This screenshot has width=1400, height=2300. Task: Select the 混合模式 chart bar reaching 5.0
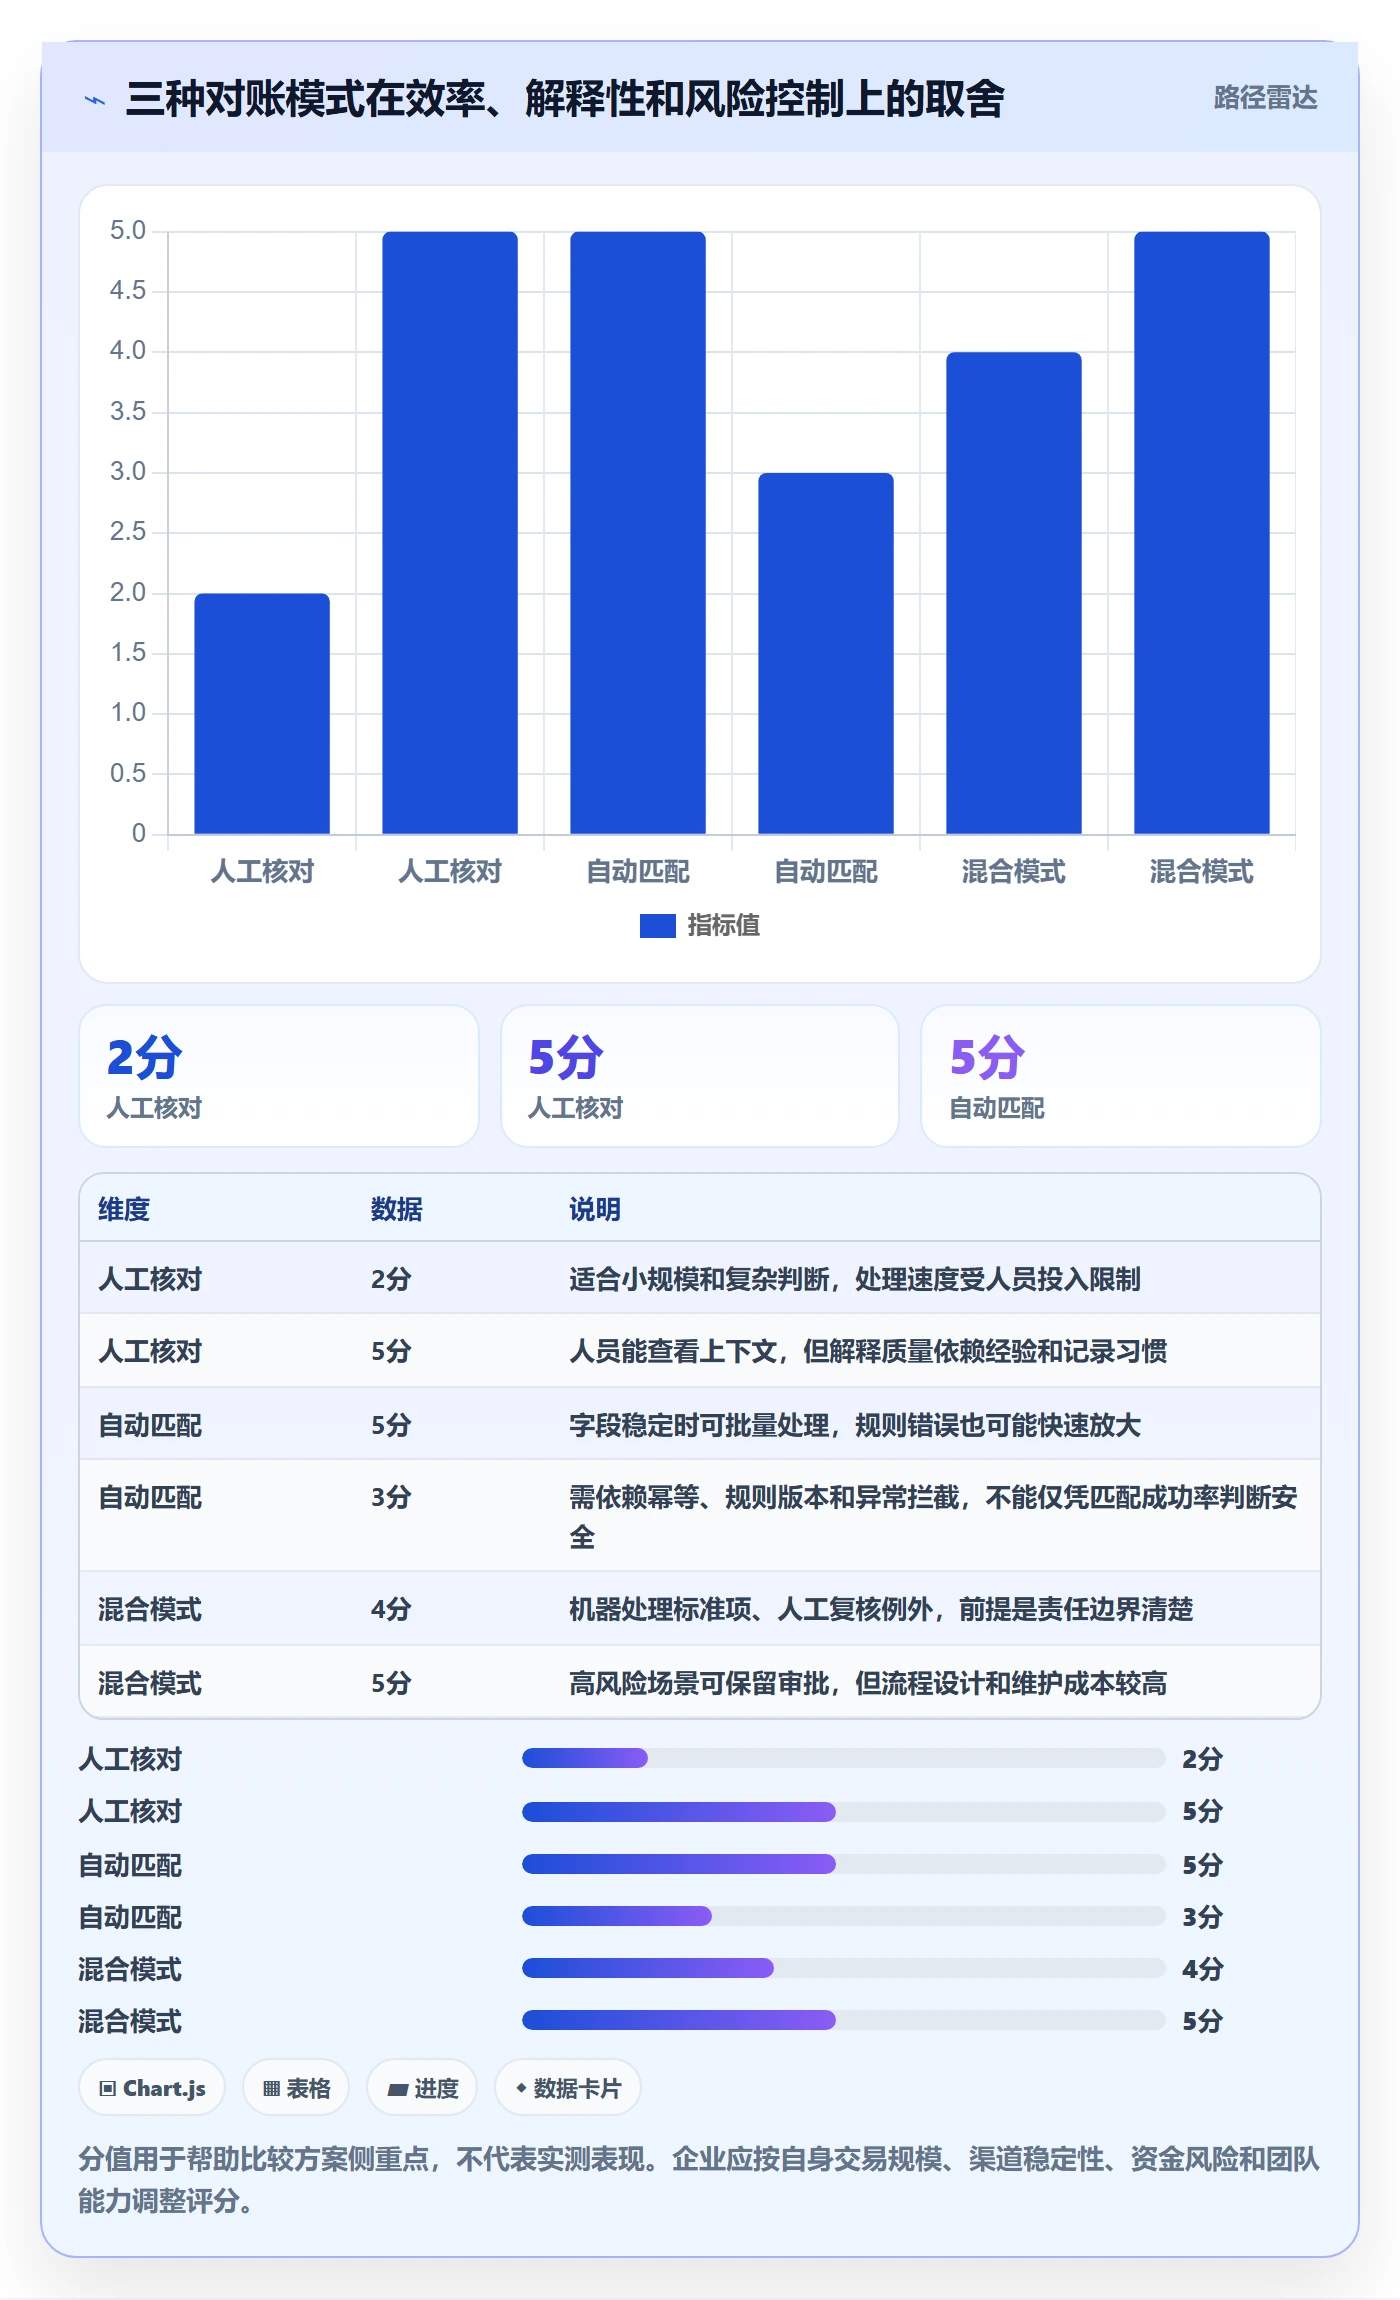[1202, 532]
